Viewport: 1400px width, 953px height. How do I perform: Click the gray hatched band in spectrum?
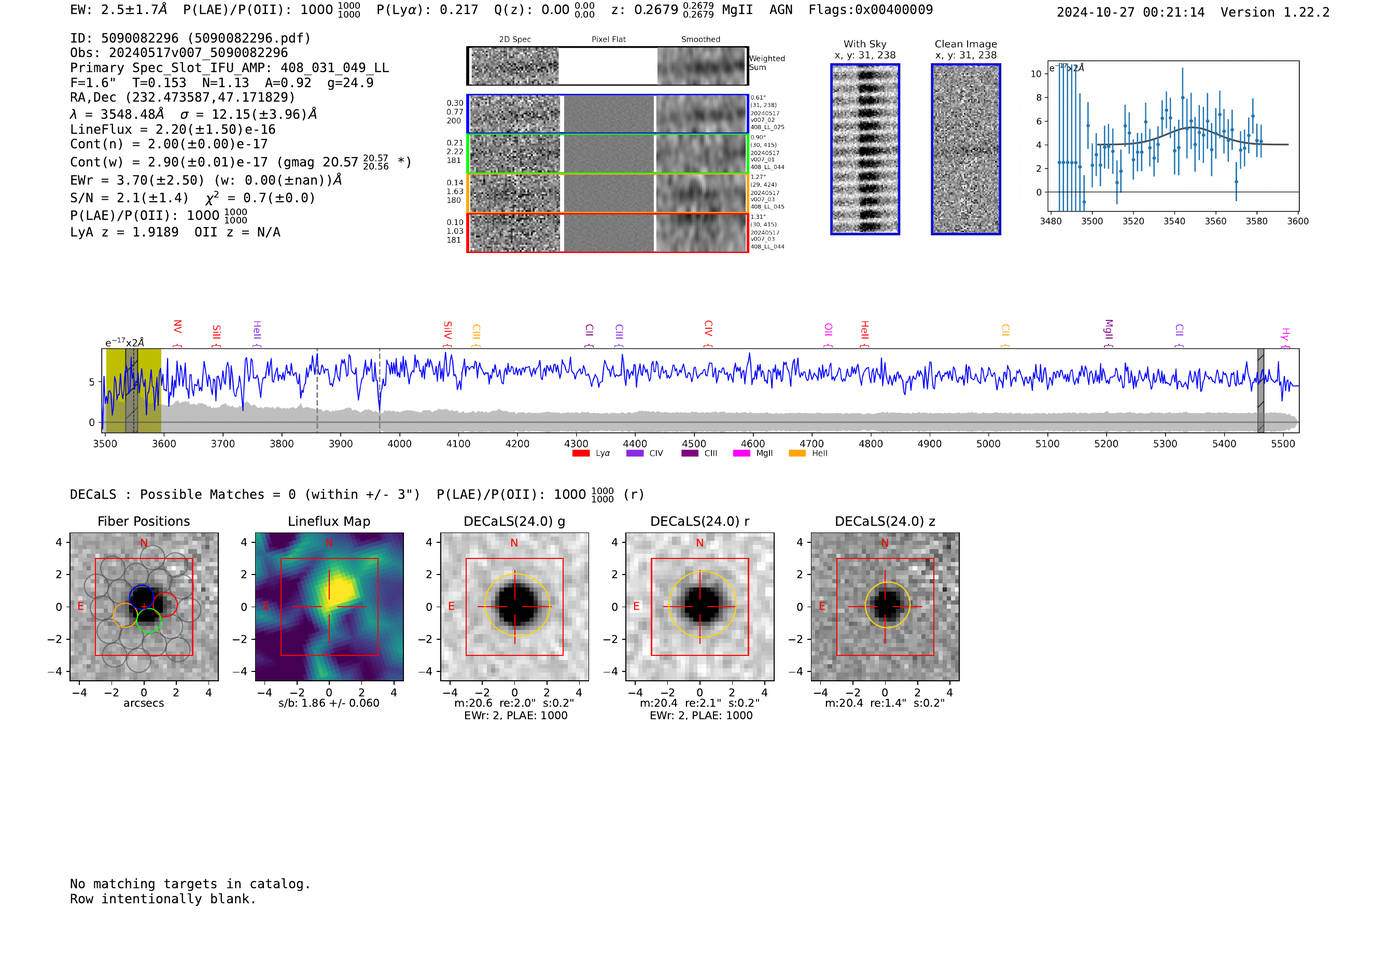point(1260,390)
